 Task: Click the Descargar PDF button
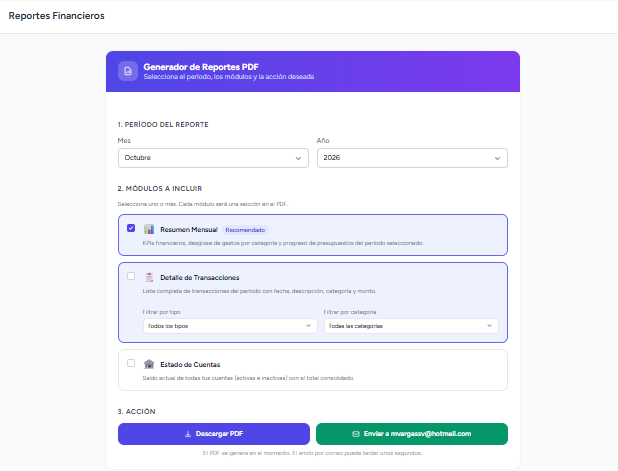tap(214, 434)
